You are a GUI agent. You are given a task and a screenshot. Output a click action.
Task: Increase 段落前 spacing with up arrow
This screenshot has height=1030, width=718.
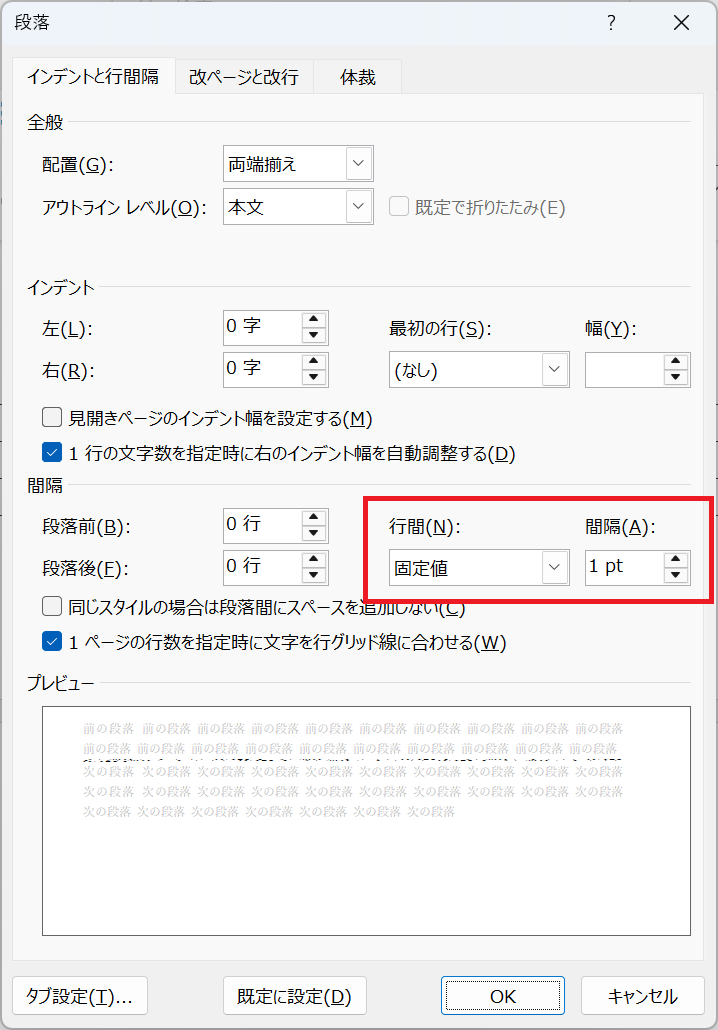(314, 518)
